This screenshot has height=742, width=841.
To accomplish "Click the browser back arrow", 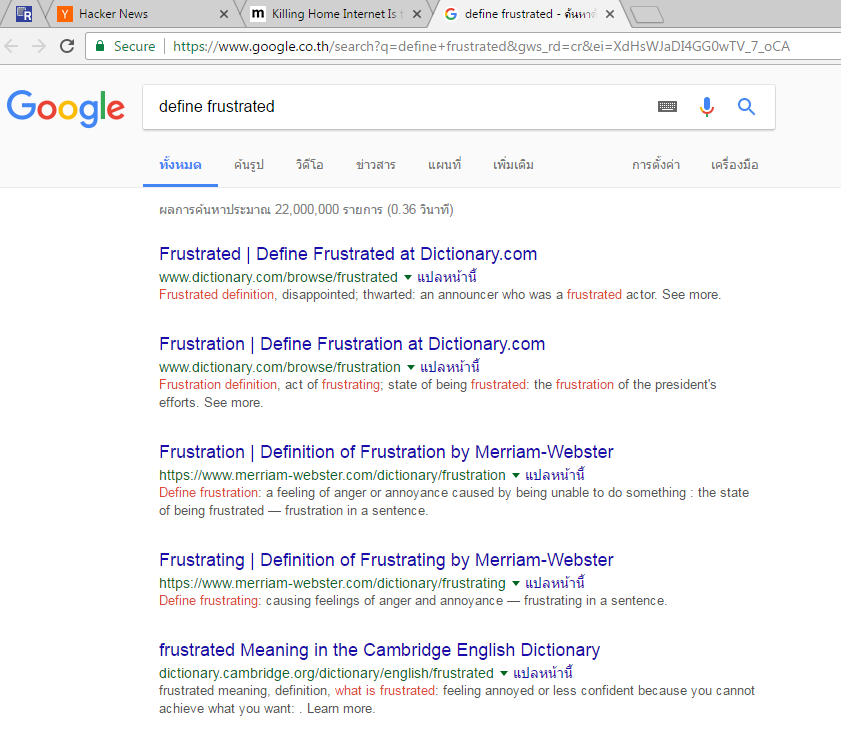I will click(12, 46).
